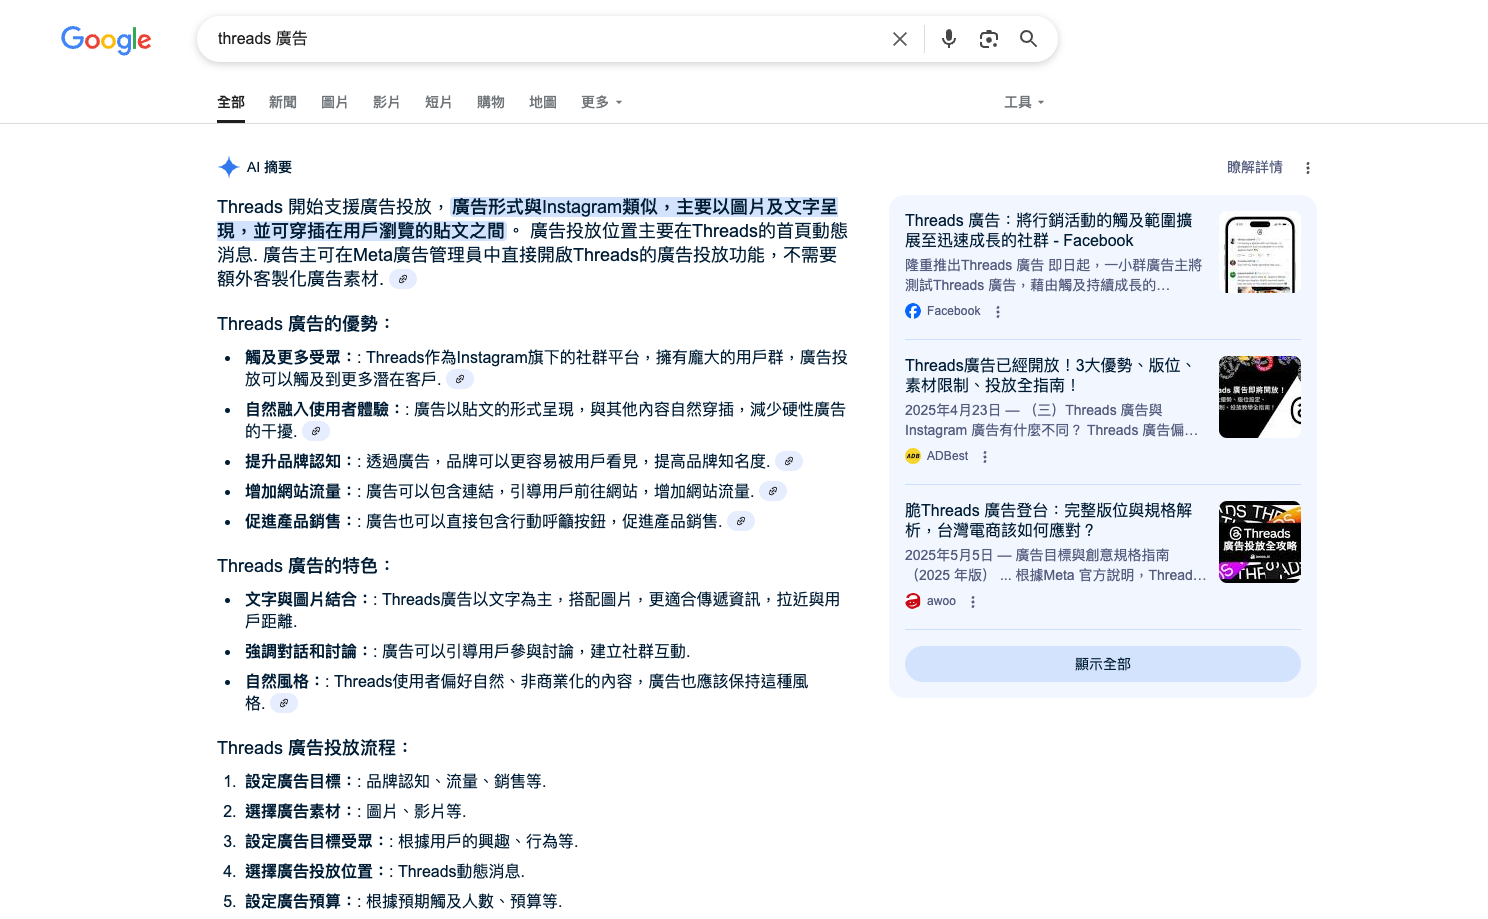Expand the 更多 search filter dropdown
Screen dimensions: 1488x919
click(602, 102)
